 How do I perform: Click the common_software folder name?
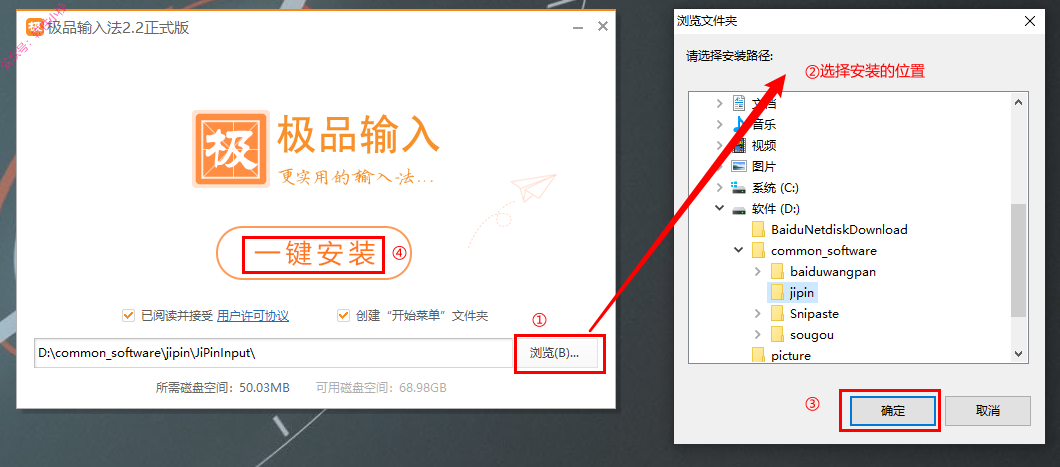[823, 250]
